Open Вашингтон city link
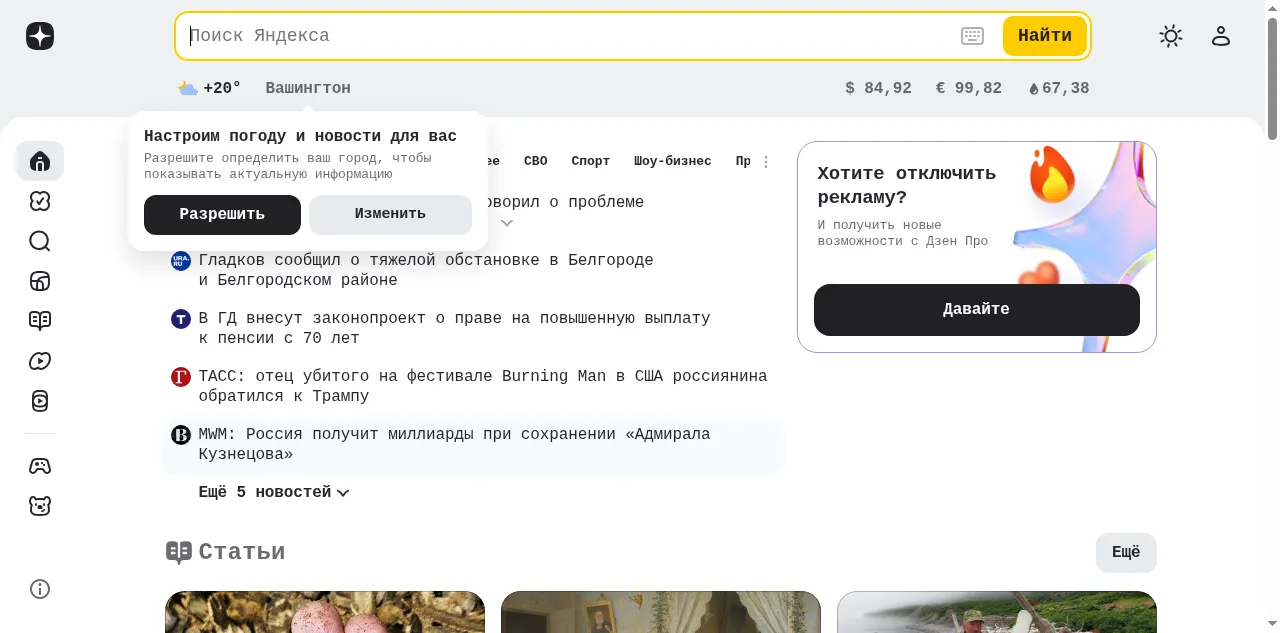Screen dimensions: 1280x633 point(308,88)
